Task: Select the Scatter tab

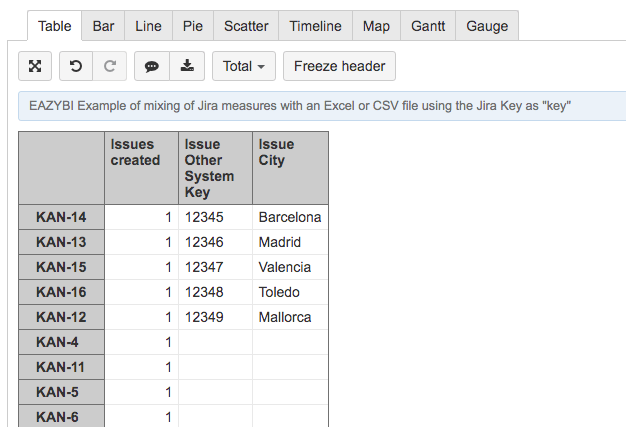Action: [246, 26]
